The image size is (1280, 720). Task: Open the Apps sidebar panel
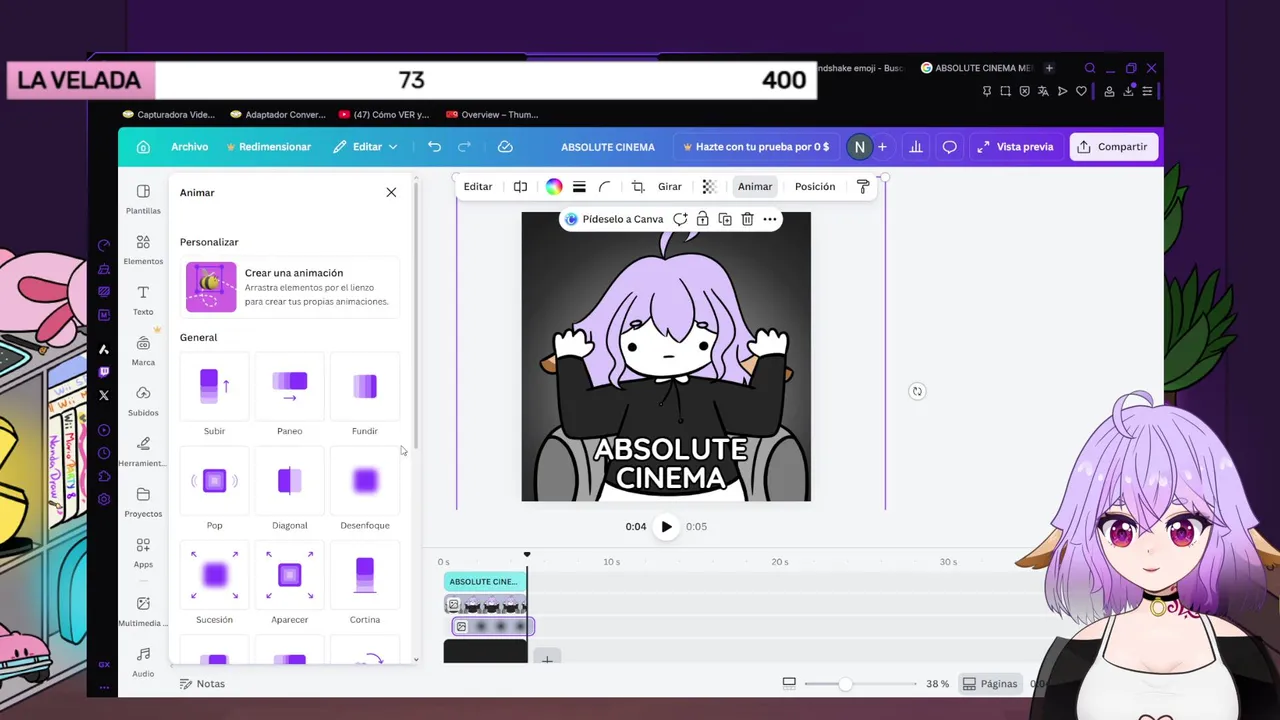[x=143, y=552]
